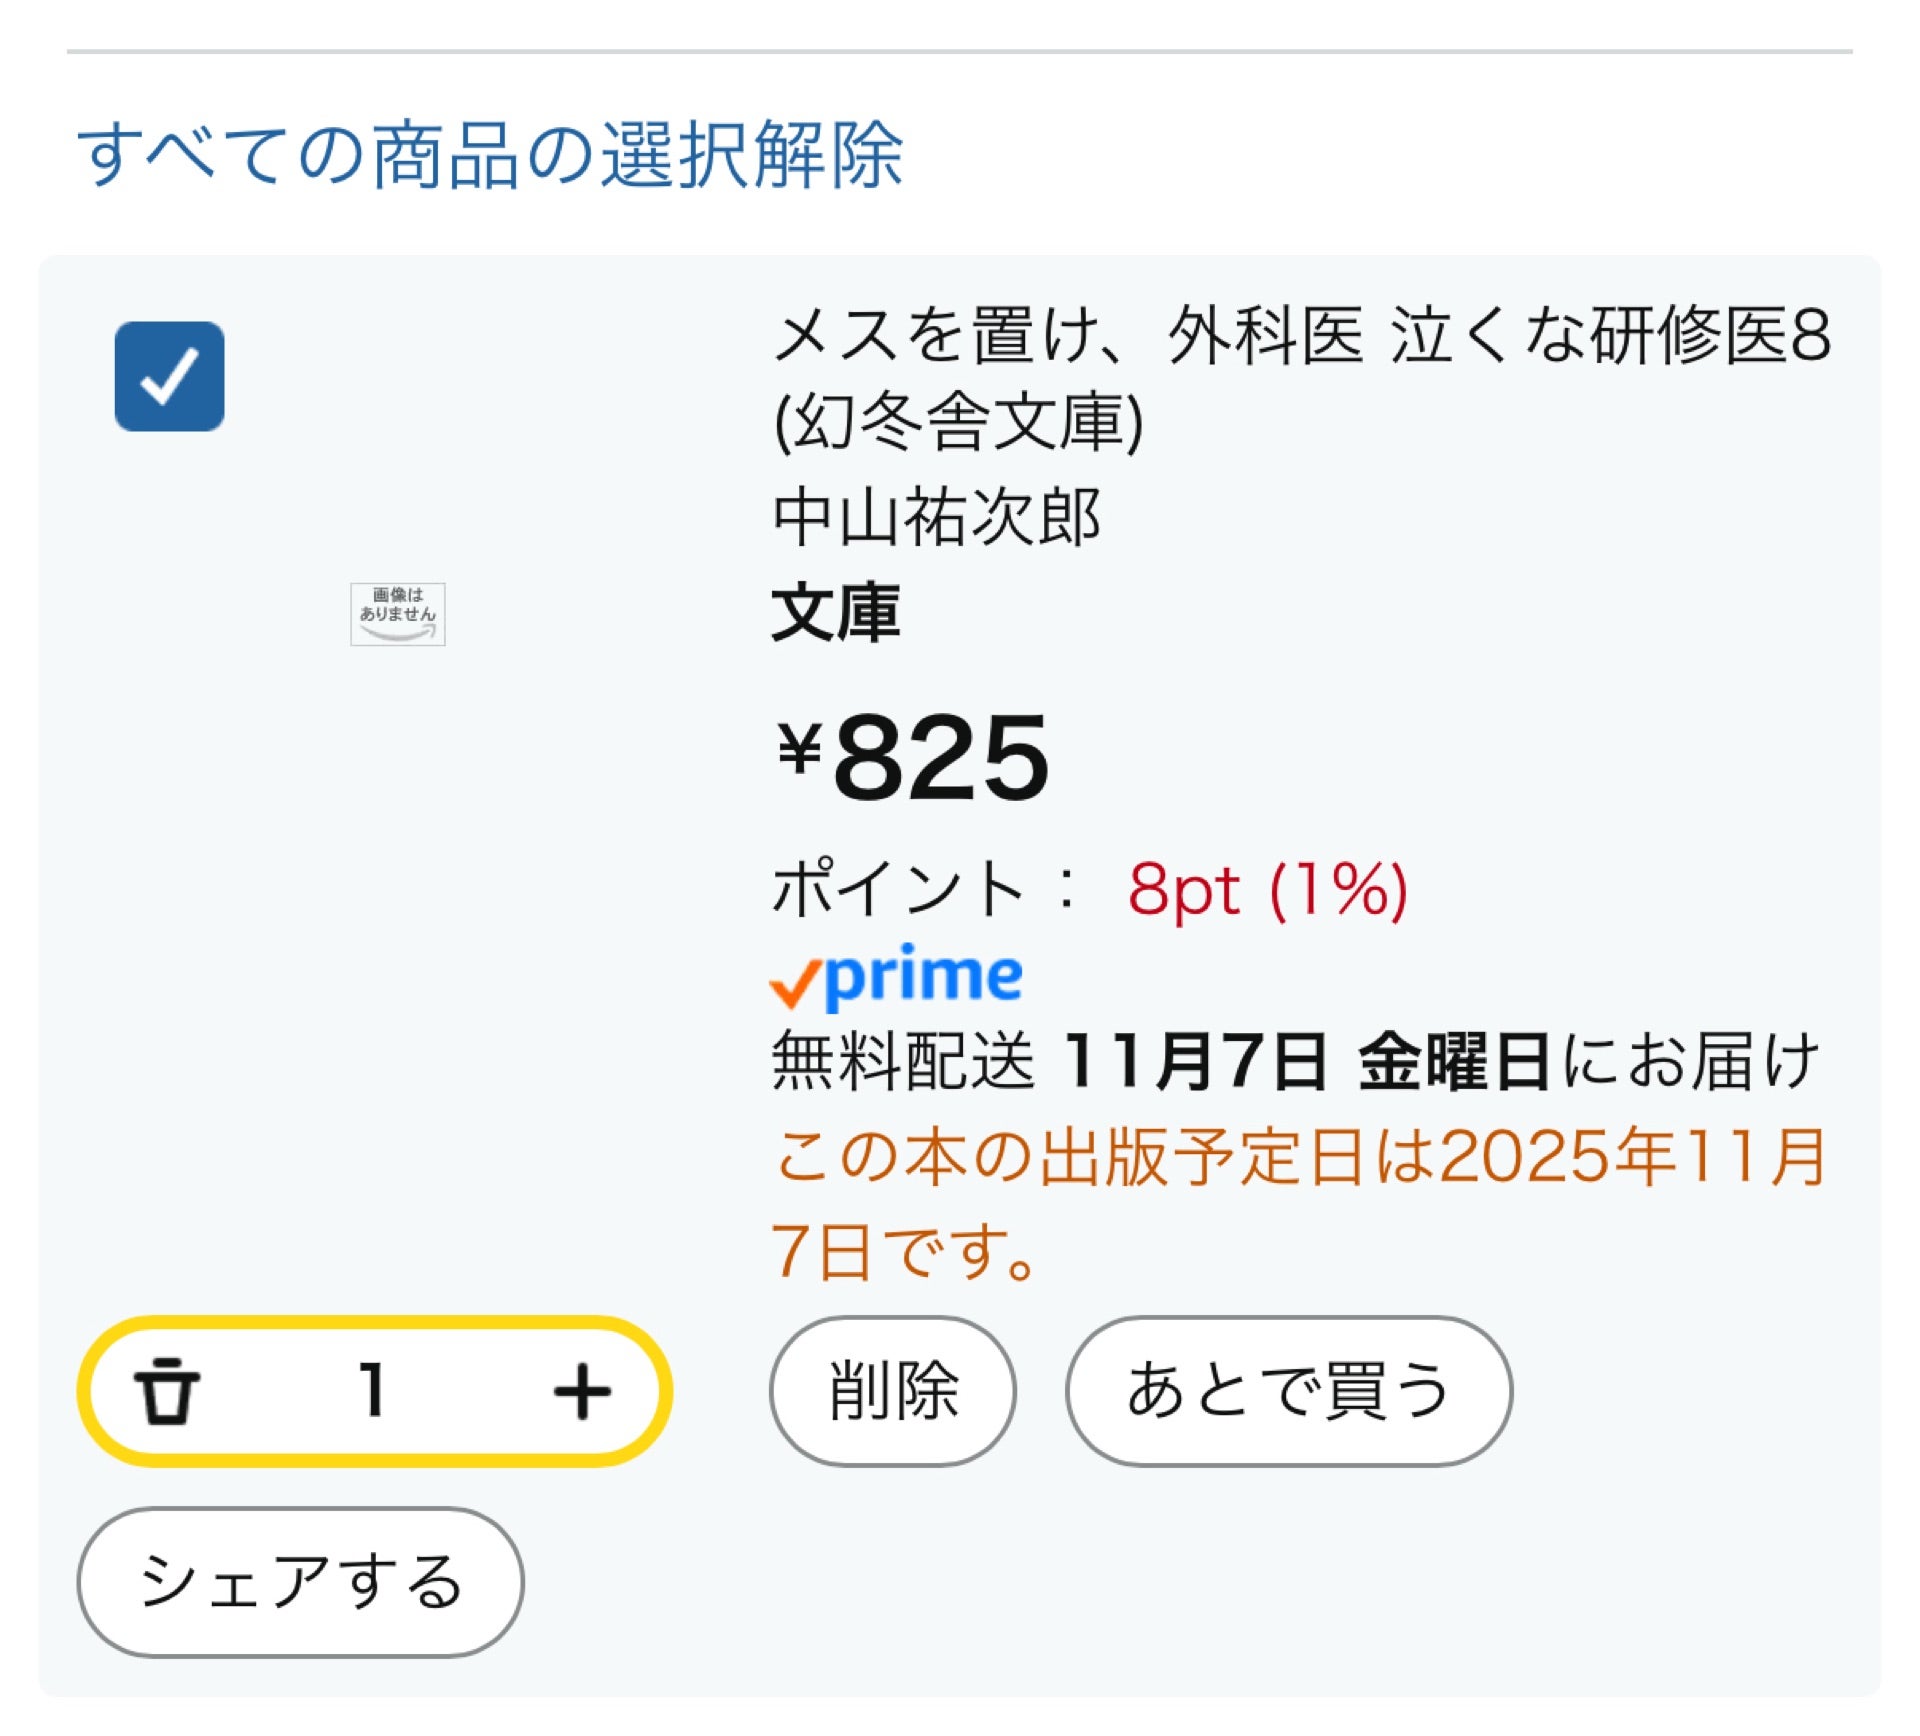Click the bold 文庫 format label
The height and width of the screenshot is (1736, 1920).
pos(835,612)
